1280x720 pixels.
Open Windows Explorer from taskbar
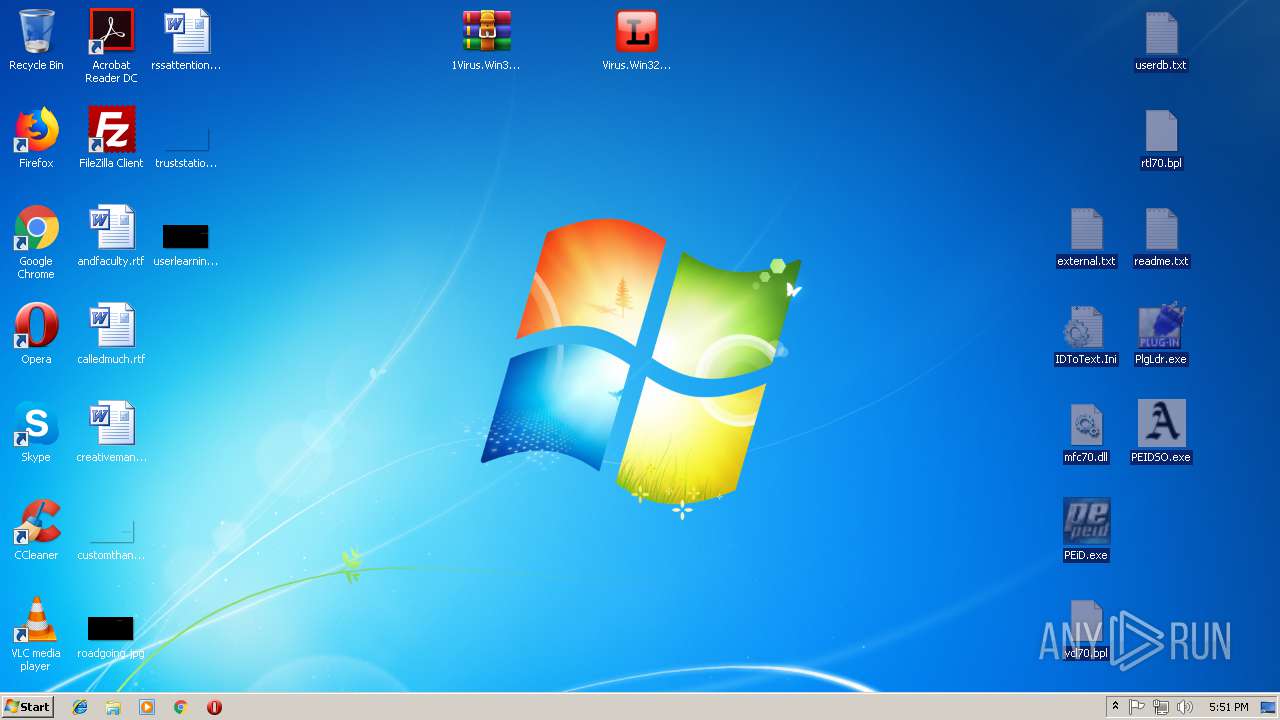pos(113,707)
